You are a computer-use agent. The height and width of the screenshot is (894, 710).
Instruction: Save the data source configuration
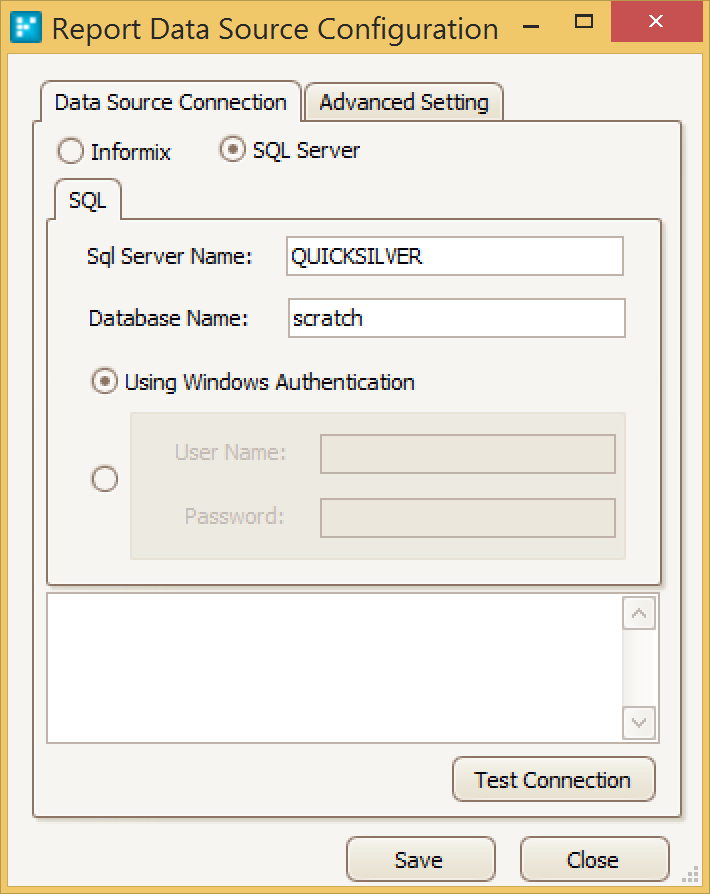coord(420,860)
